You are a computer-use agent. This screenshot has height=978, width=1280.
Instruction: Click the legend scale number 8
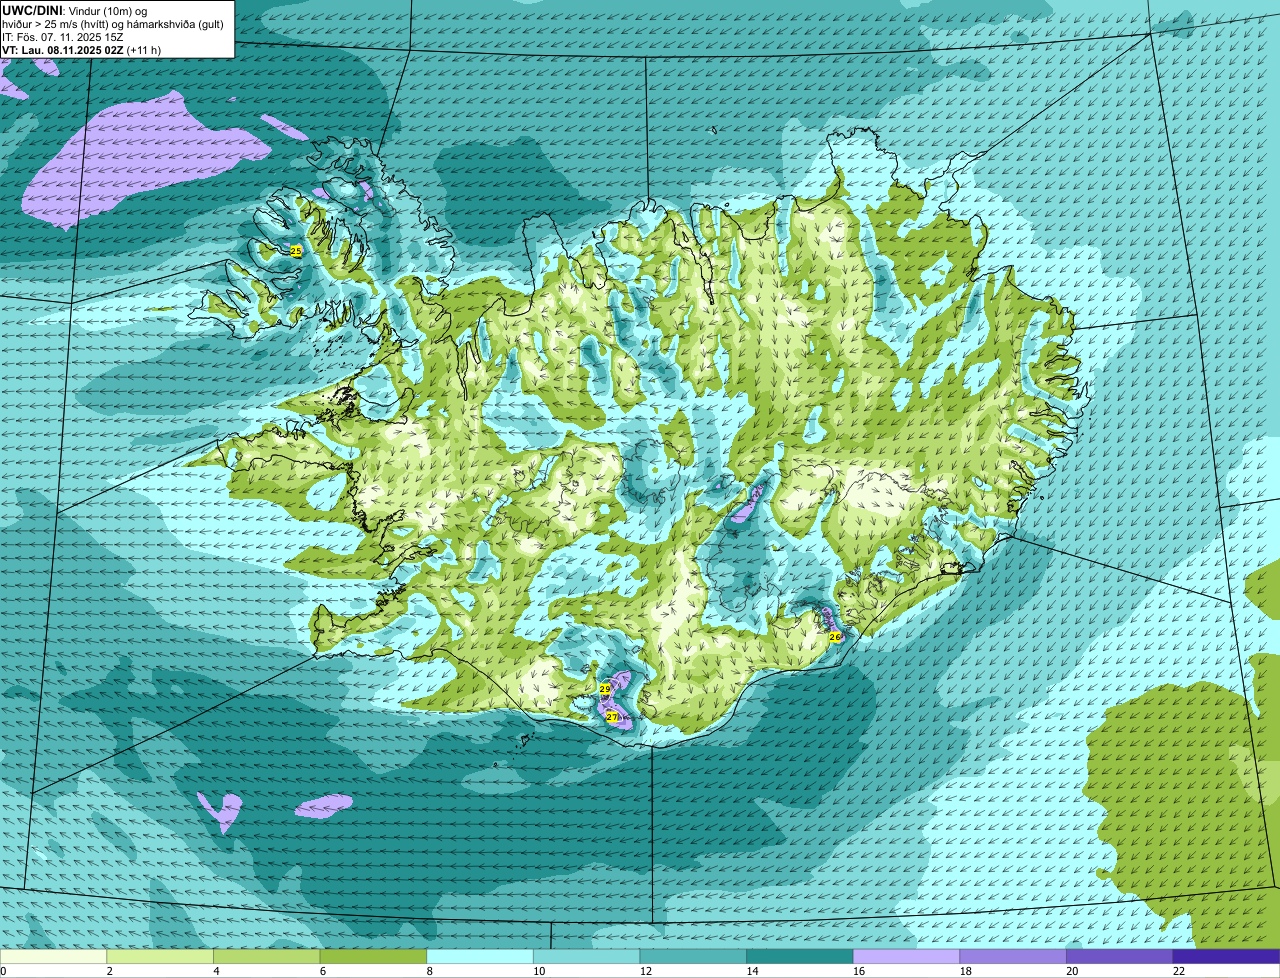tap(430, 971)
